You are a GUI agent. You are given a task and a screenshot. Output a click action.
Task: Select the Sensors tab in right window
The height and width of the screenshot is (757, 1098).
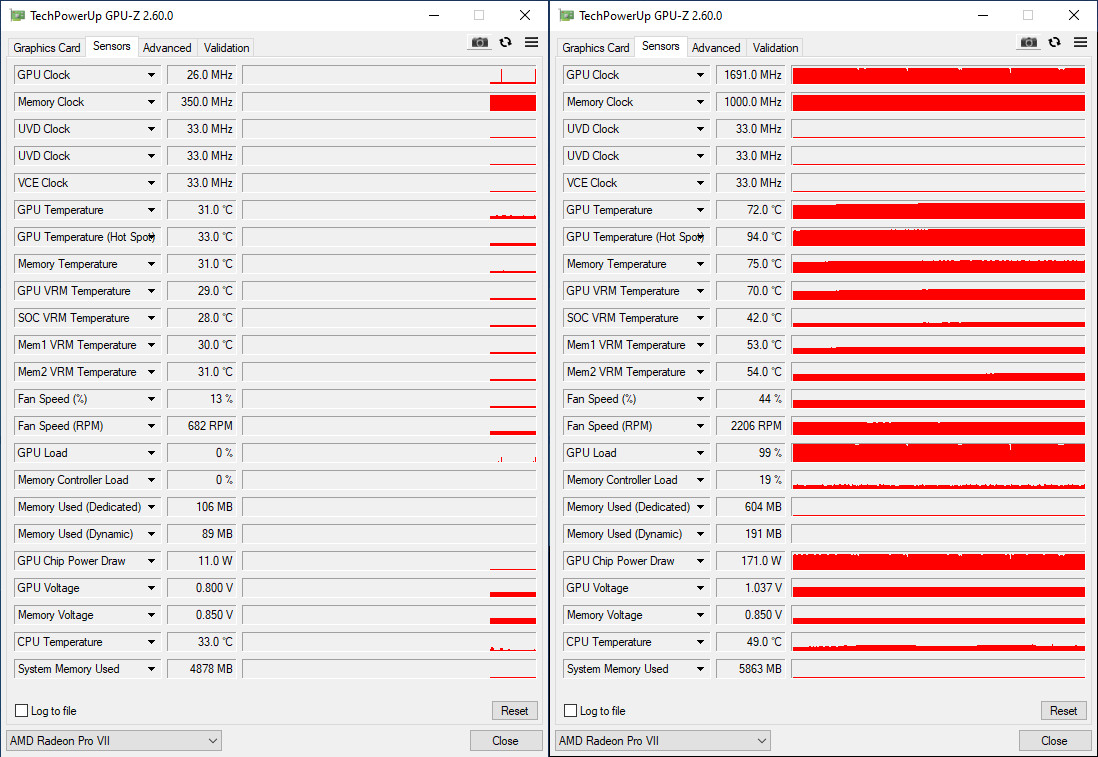(x=660, y=46)
